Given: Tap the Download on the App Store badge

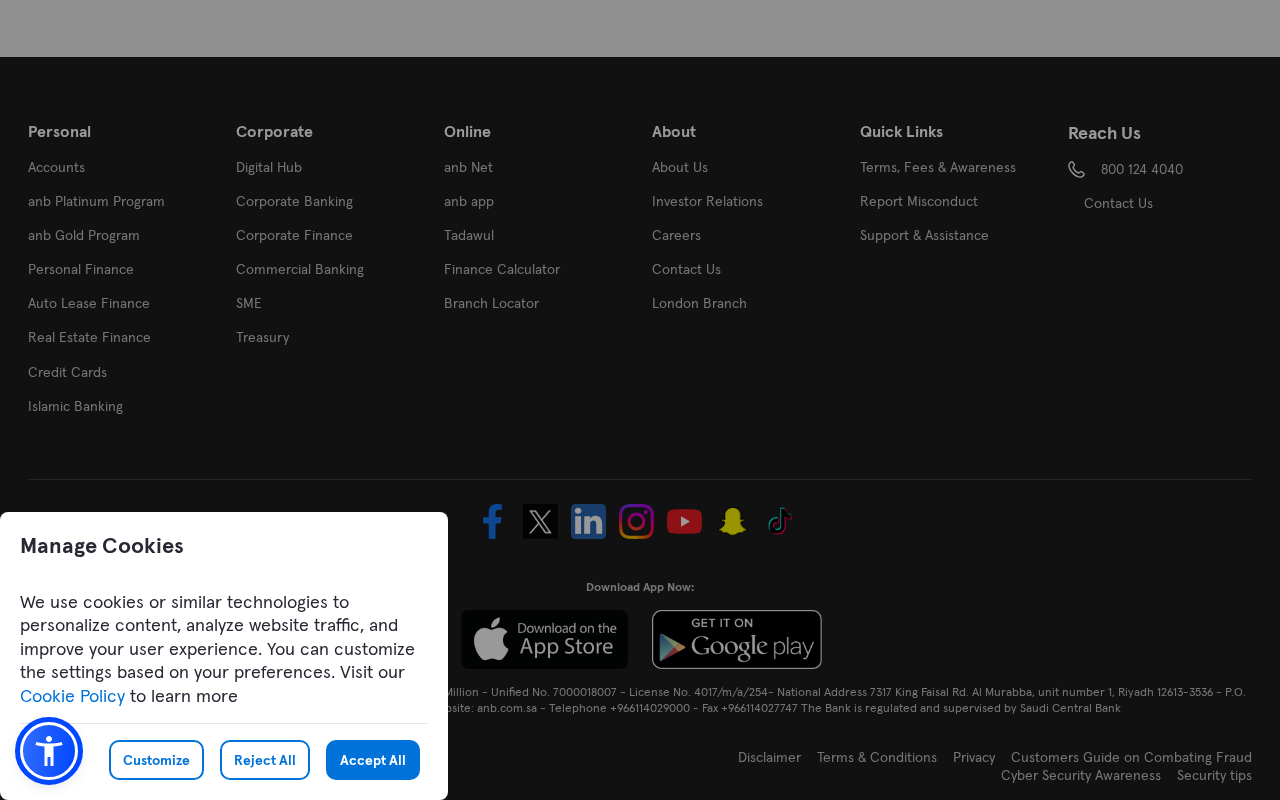Looking at the screenshot, I should click(x=545, y=640).
